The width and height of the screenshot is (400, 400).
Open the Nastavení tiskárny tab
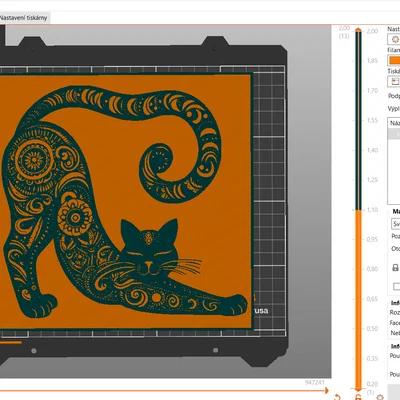click(23, 18)
